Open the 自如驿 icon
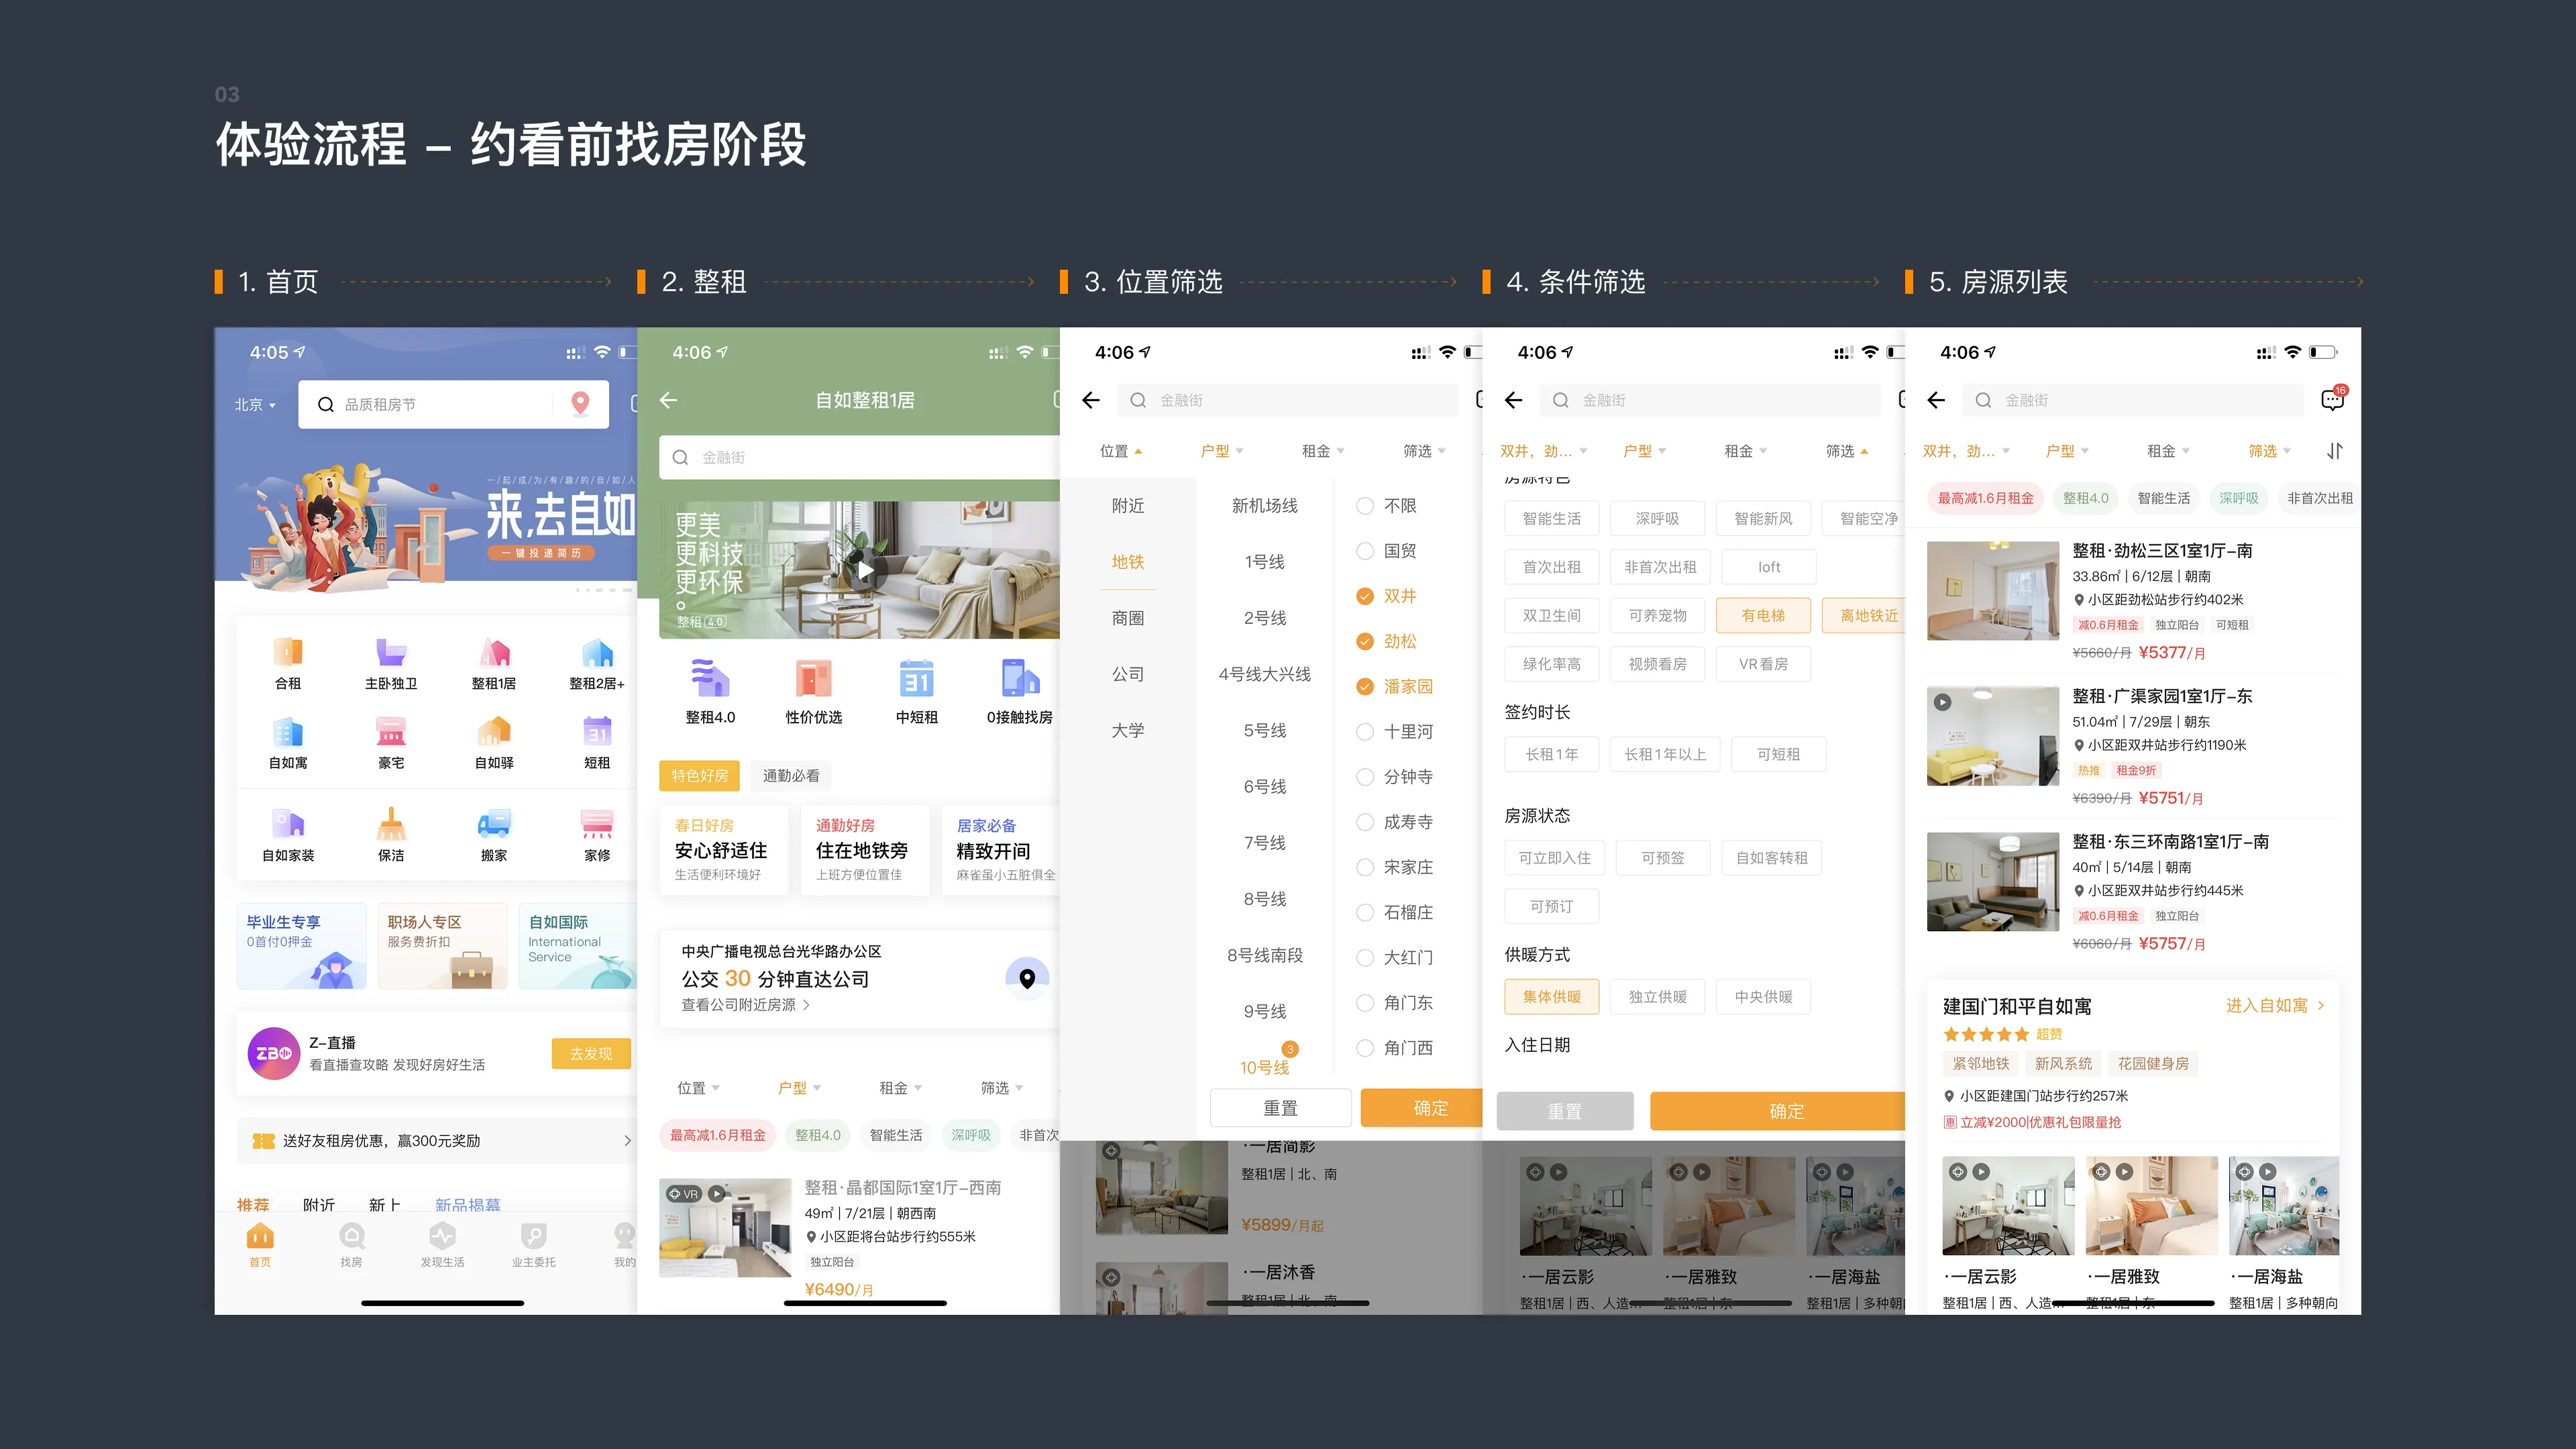 click(494, 732)
